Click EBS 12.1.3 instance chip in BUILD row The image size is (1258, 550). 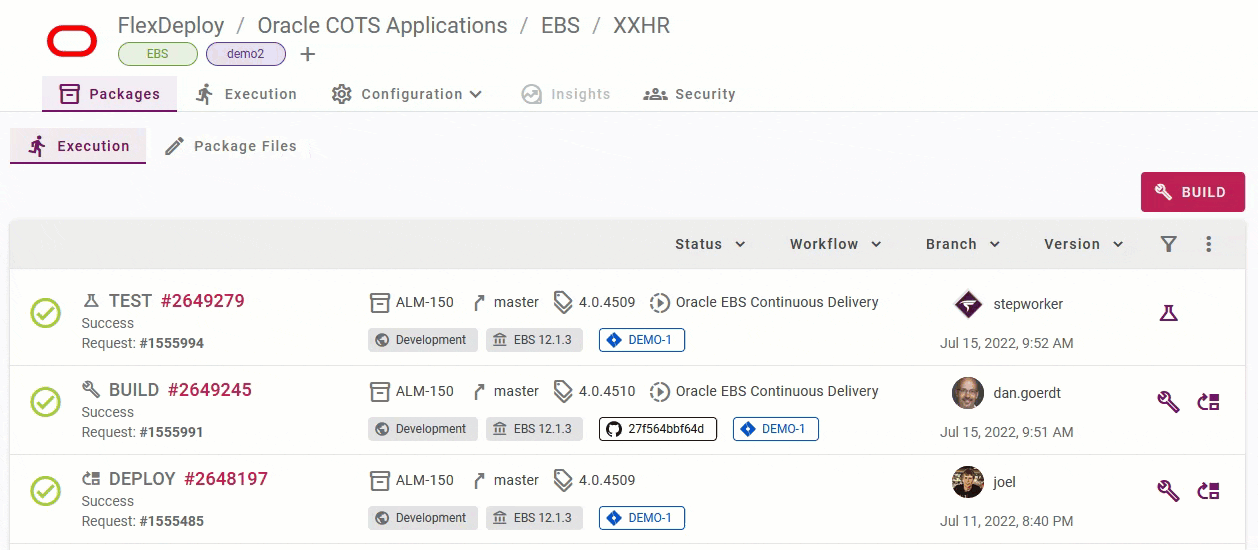point(535,429)
